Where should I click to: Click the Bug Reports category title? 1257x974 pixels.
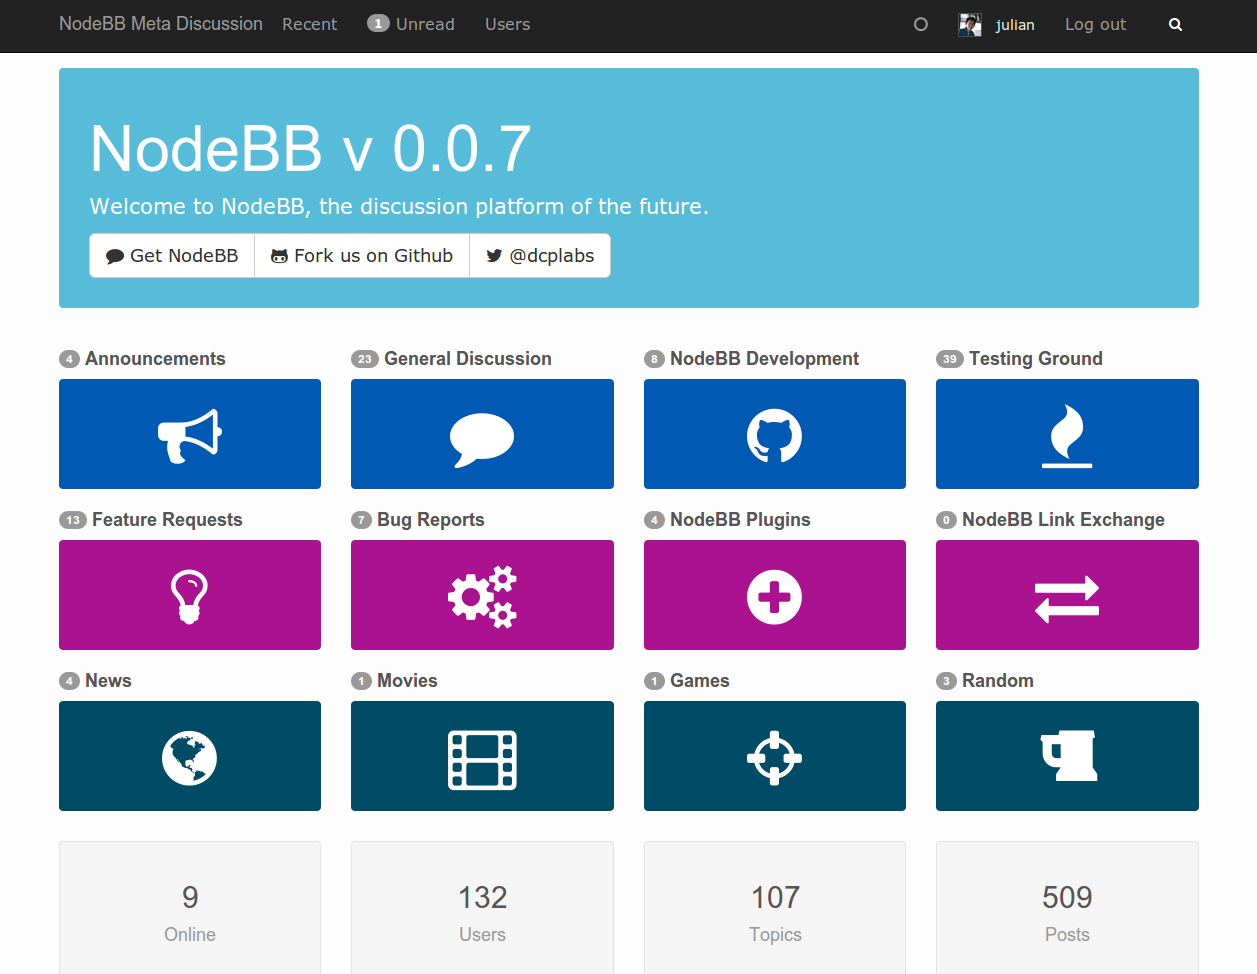431,520
